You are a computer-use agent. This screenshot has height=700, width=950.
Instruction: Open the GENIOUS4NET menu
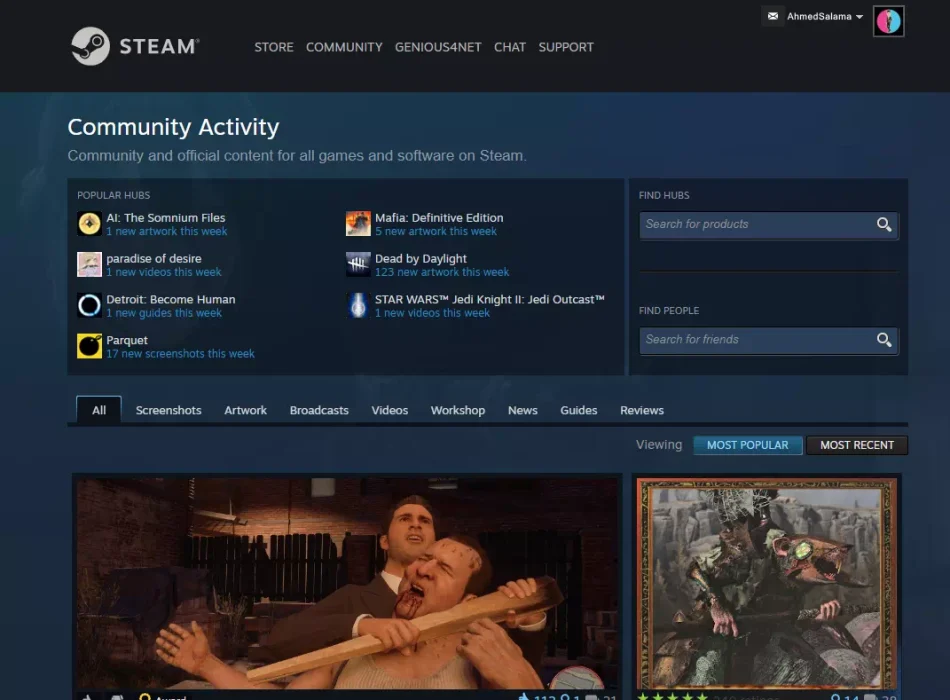(438, 47)
